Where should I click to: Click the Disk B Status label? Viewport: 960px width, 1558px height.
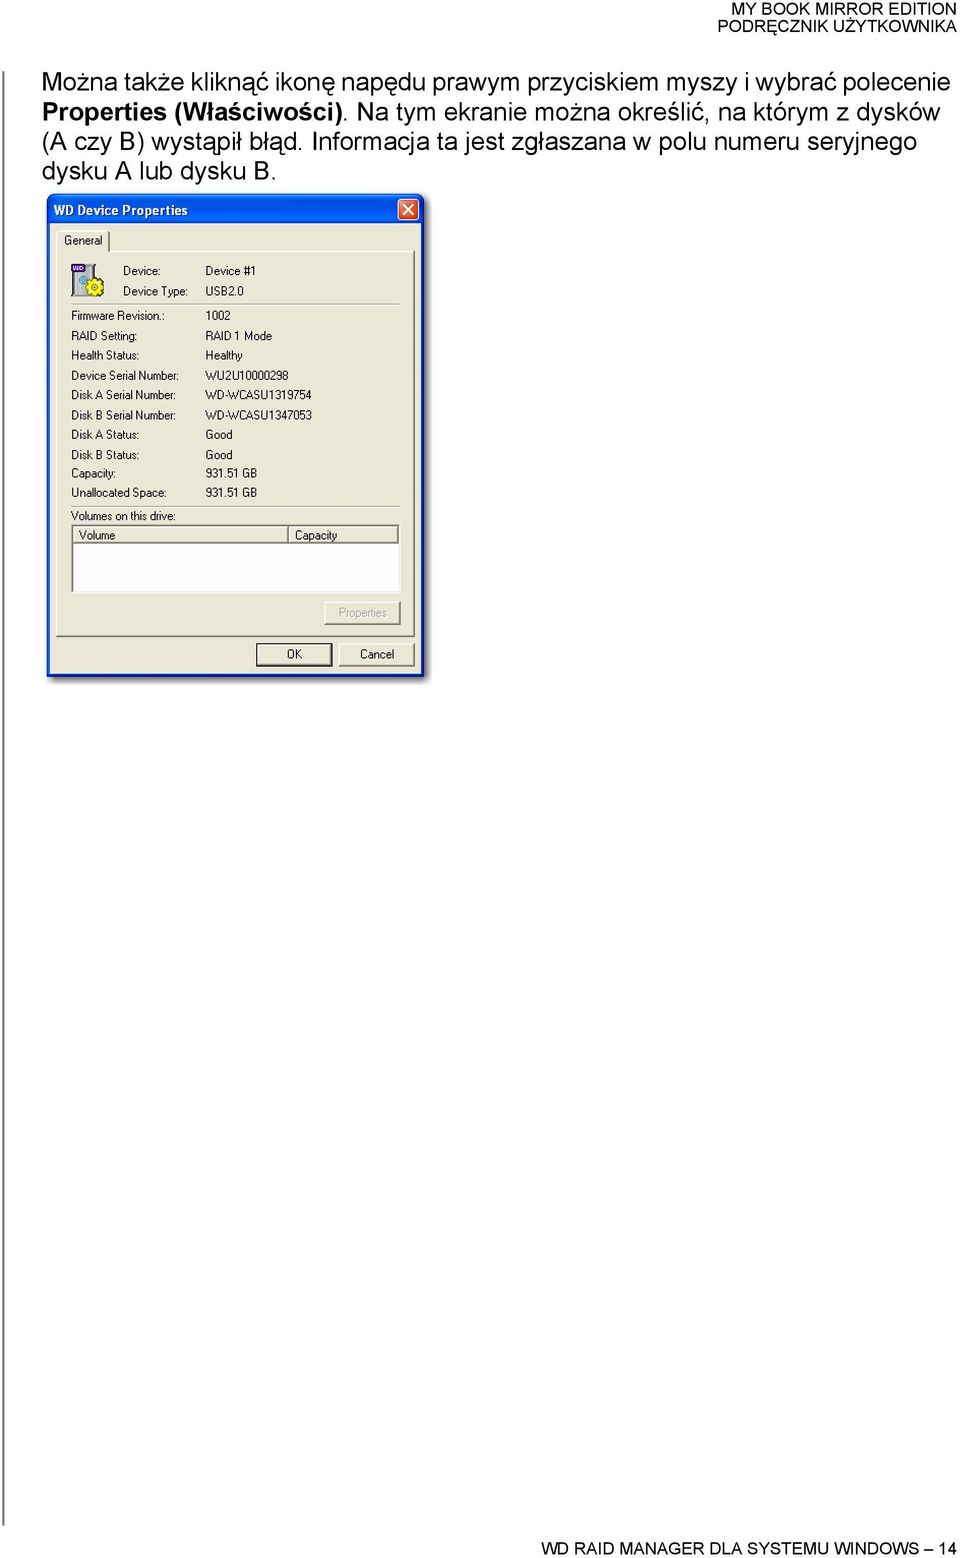click(105, 455)
